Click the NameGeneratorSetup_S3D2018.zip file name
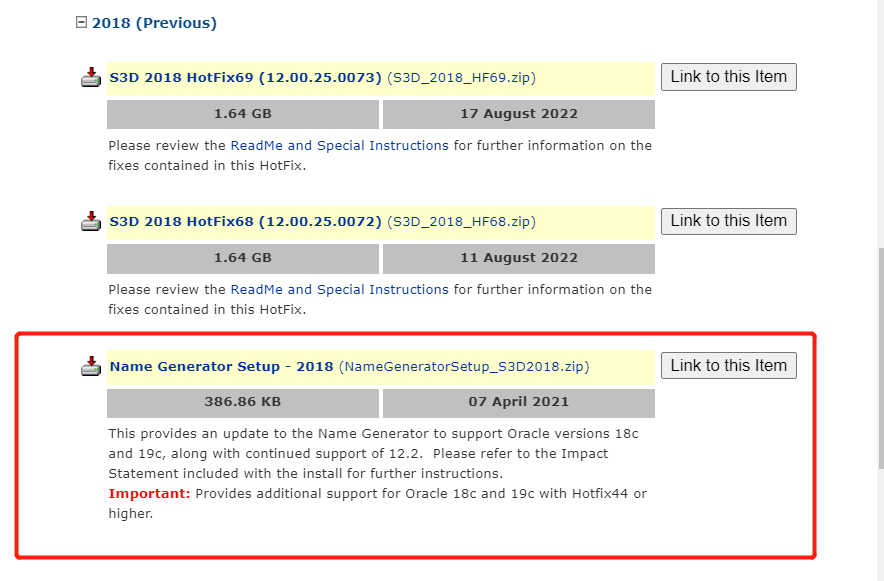Screen dimensions: 884x581 click(464, 366)
